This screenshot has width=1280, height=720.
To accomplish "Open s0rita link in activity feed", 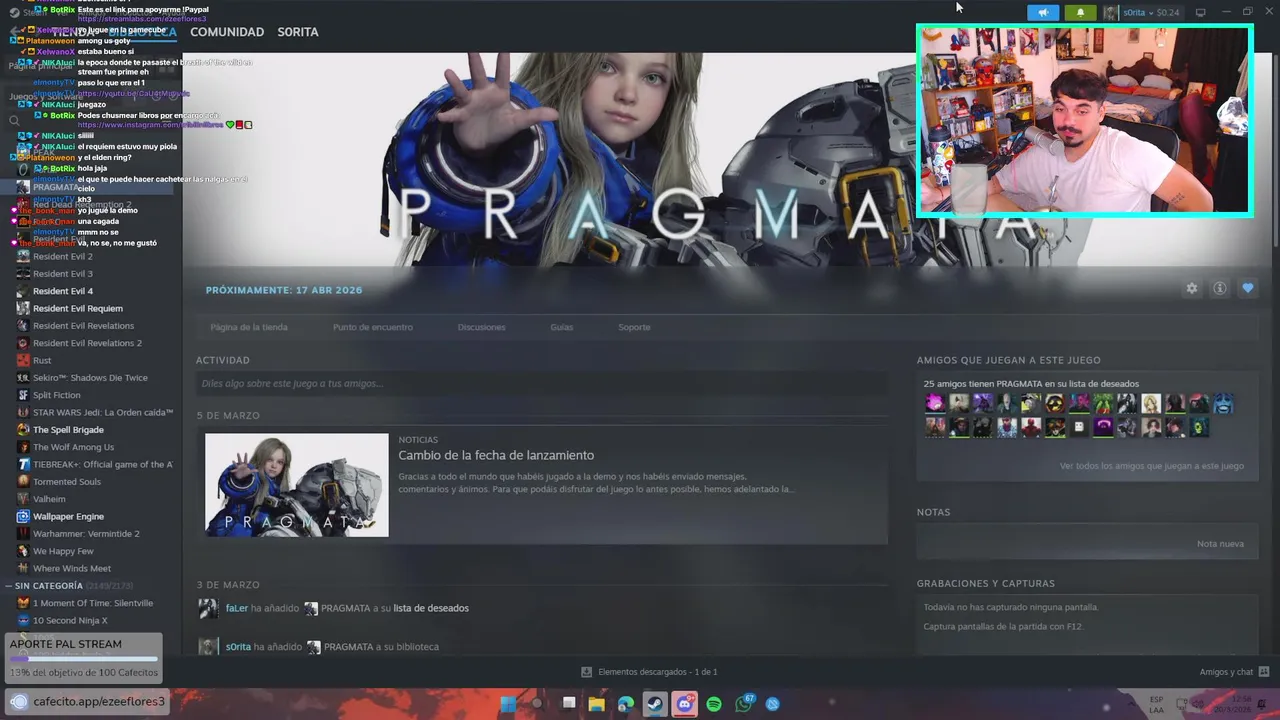I will pyautogui.click(x=238, y=647).
